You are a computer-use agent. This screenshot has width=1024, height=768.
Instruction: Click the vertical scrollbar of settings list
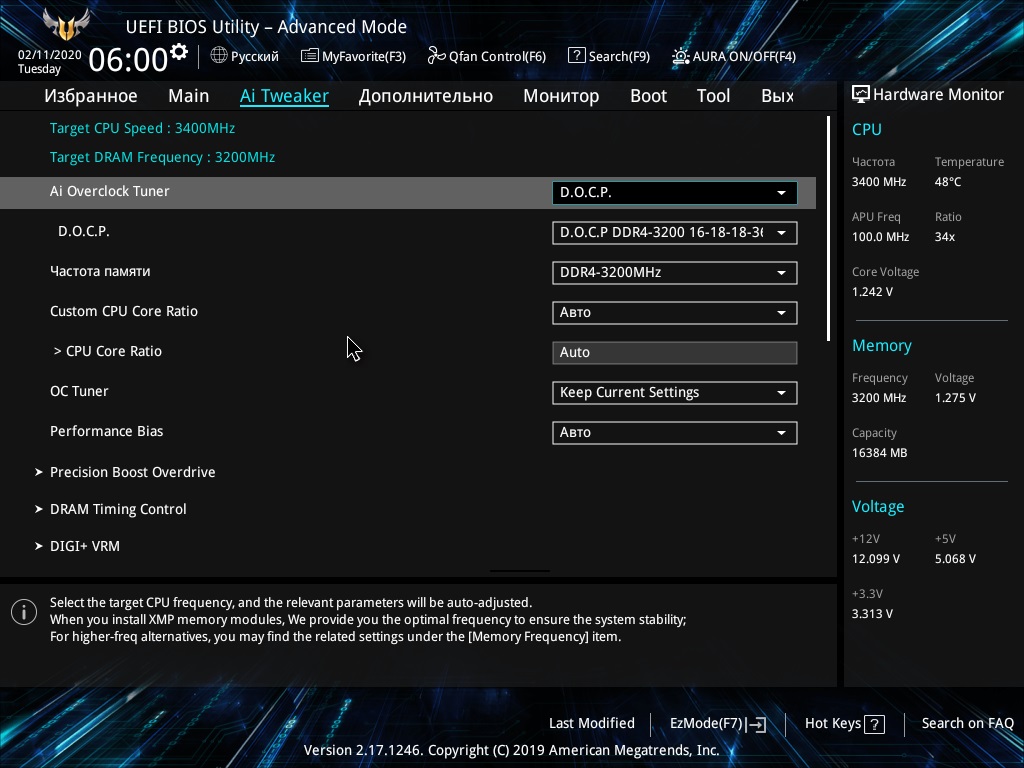[x=828, y=229]
